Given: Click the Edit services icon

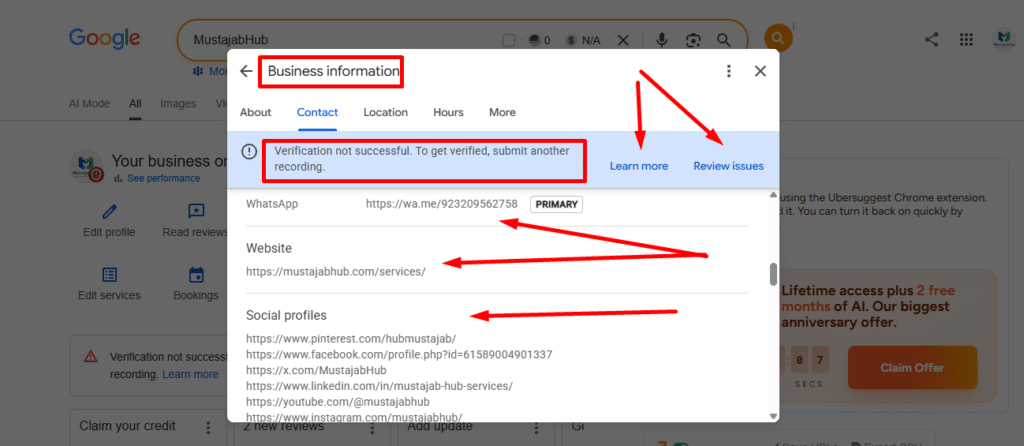Looking at the screenshot, I should tap(110, 275).
